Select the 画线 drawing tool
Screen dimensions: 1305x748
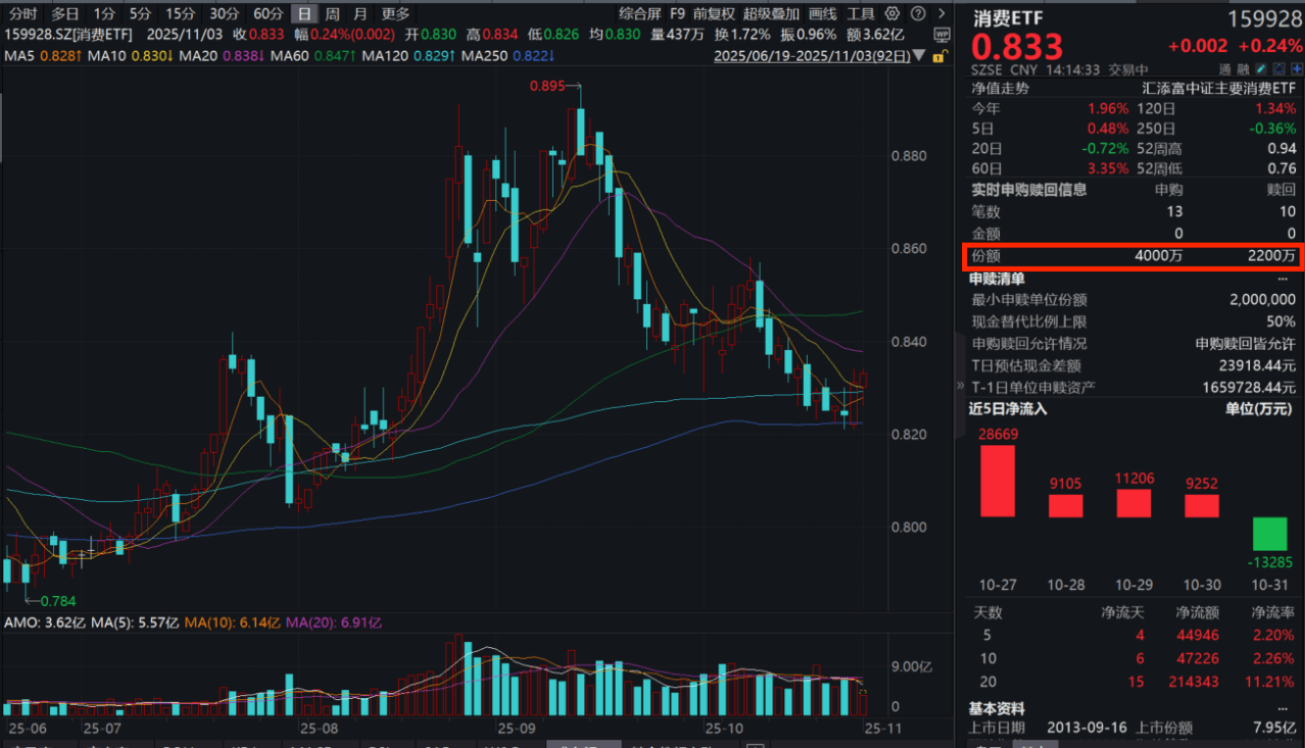821,14
